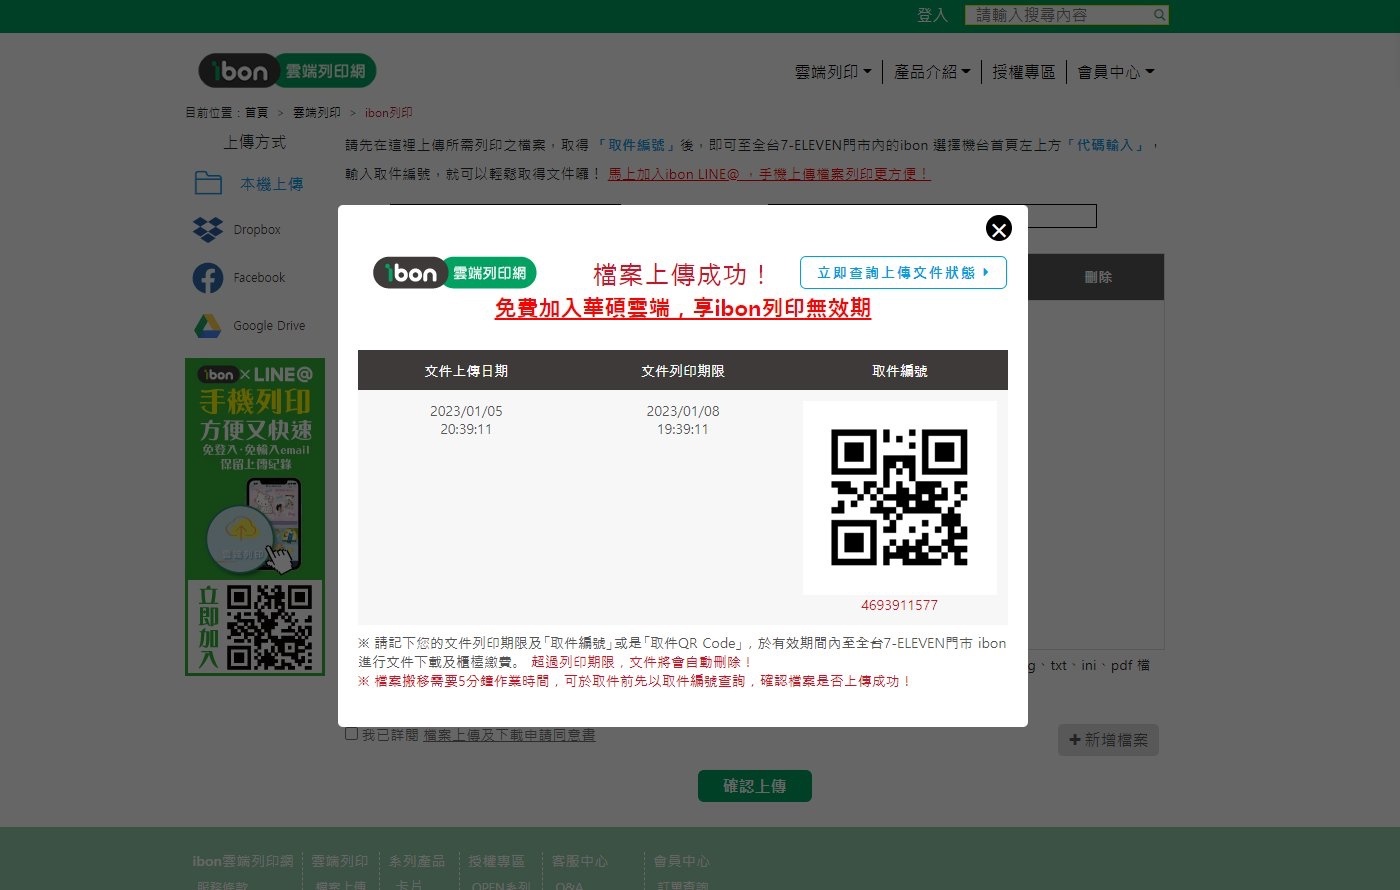Click the pickup QR code image
1400x890 pixels.
tap(899, 497)
